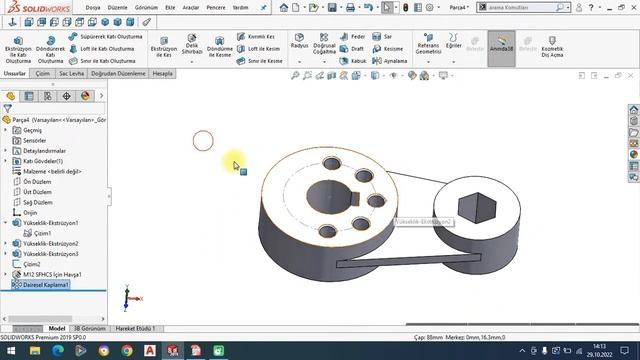Screen dimensions: 640x360
Task: Click the tree filter field
Action: tap(58, 109)
